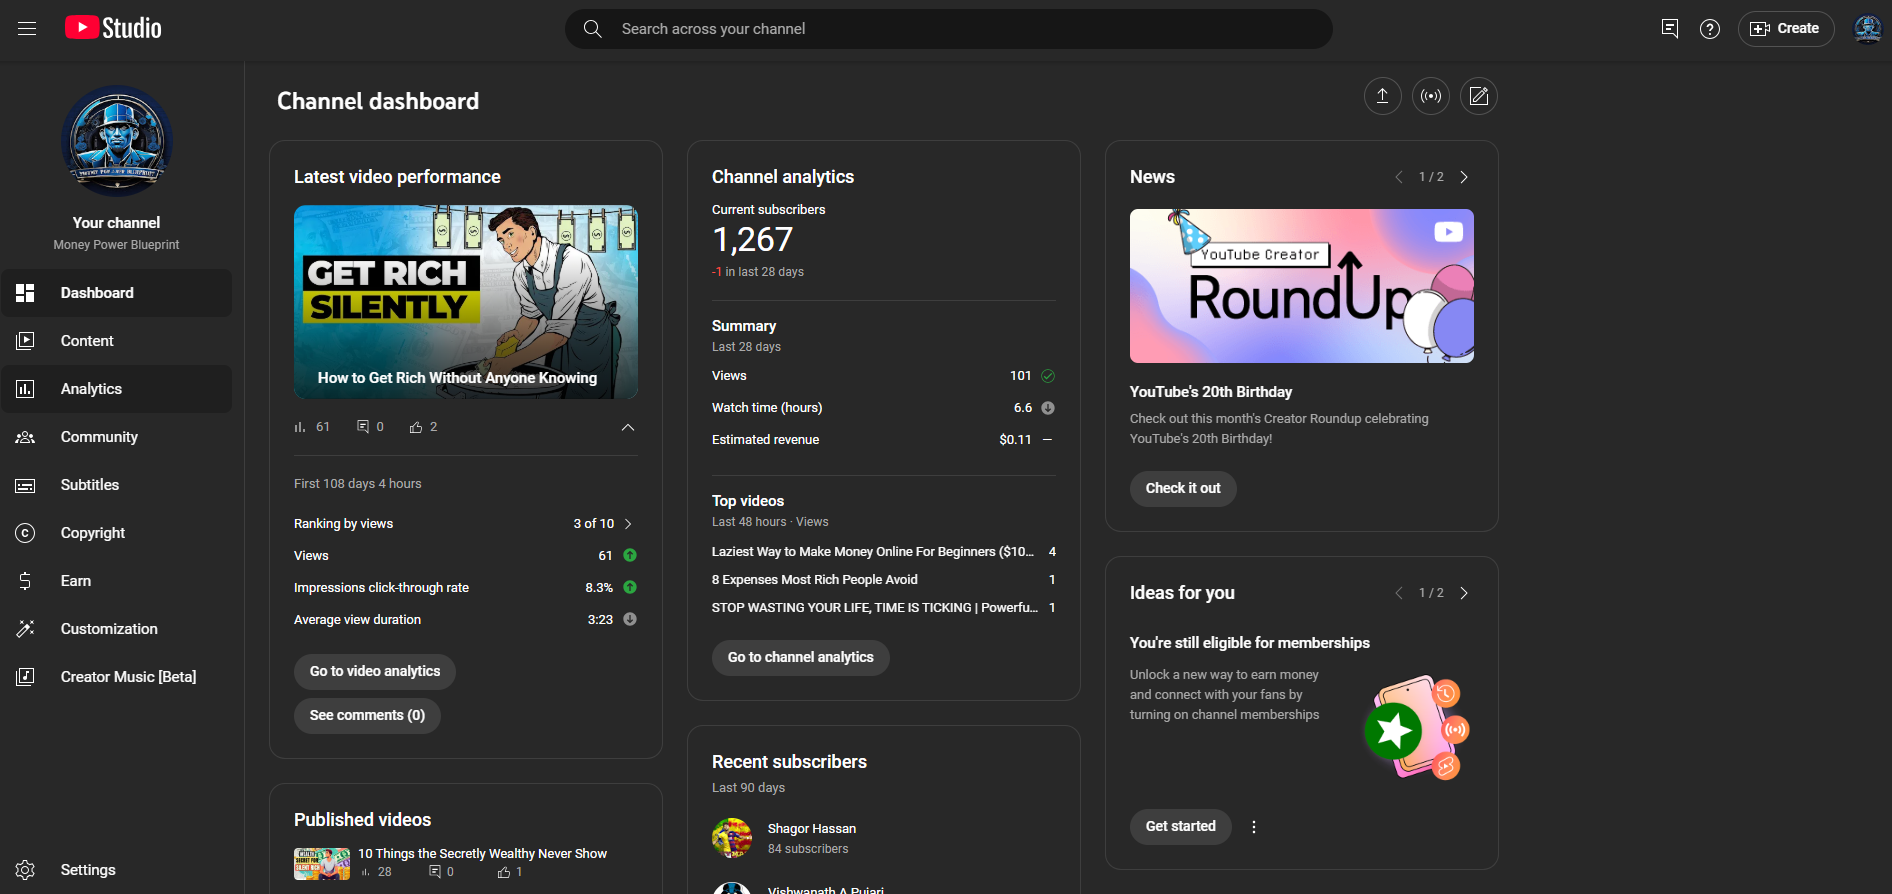The height and width of the screenshot is (894, 1892).
Task: Click the Check it out button
Action: (1183, 489)
